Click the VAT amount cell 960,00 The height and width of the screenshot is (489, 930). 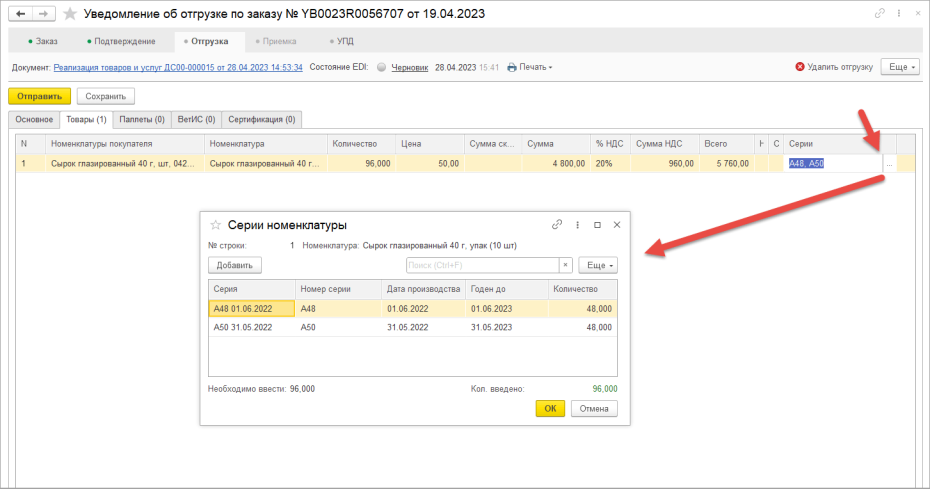665,164
